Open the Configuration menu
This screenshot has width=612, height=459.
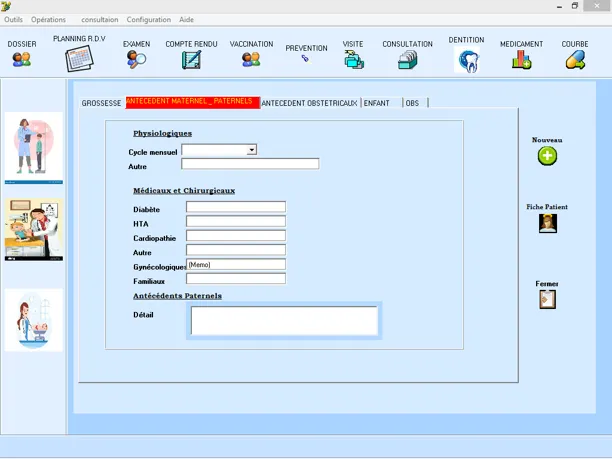148,19
